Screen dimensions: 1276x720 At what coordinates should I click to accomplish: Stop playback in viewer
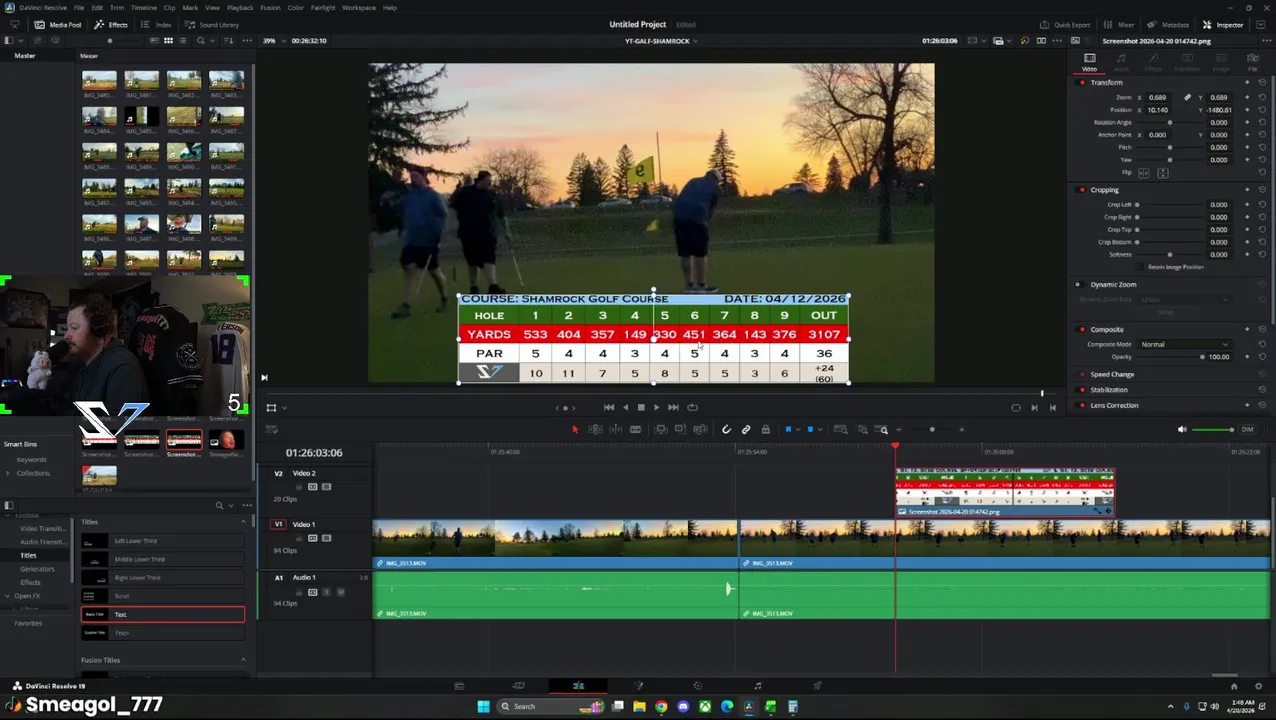point(641,407)
